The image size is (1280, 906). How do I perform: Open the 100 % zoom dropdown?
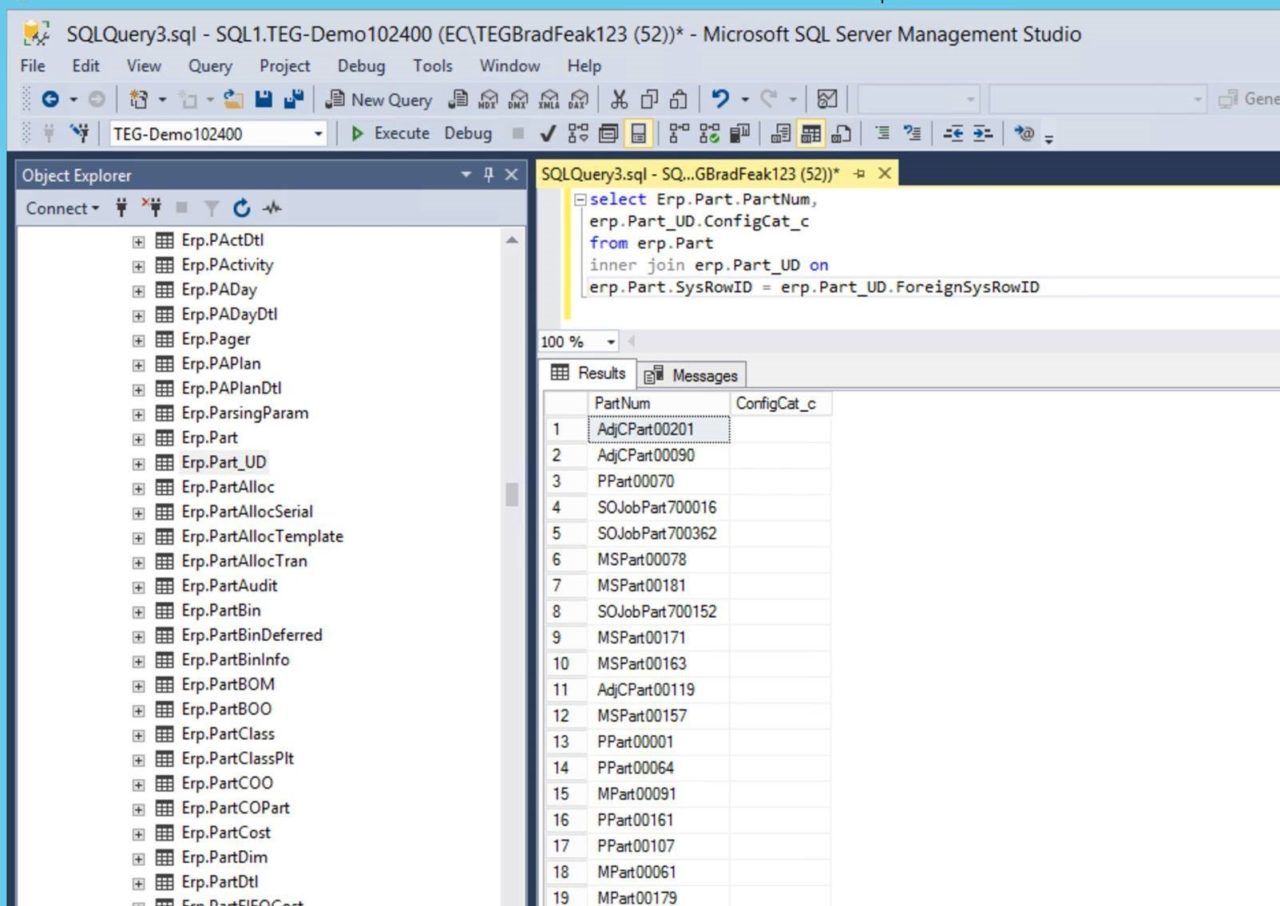click(x=611, y=342)
